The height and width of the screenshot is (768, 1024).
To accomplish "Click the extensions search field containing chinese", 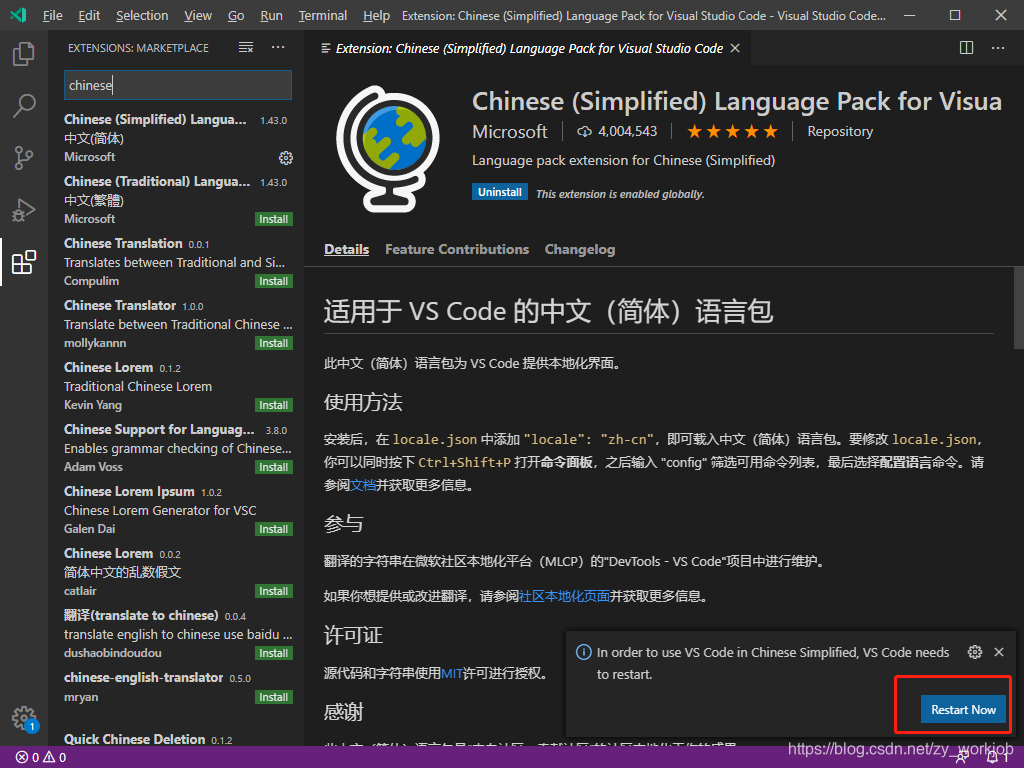I will (178, 85).
